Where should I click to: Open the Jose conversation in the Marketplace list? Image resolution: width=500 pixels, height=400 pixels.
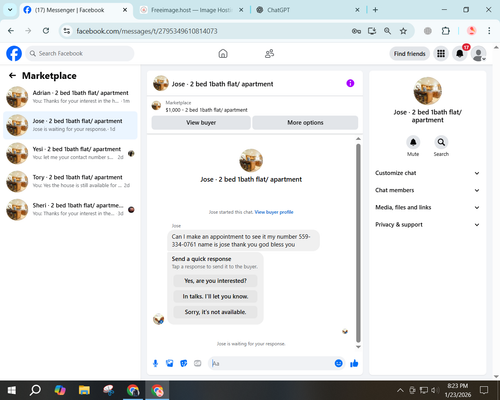[70, 125]
